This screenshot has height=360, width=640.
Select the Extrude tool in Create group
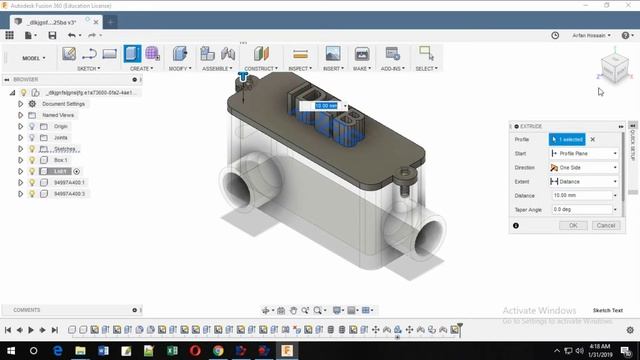click(x=132, y=53)
